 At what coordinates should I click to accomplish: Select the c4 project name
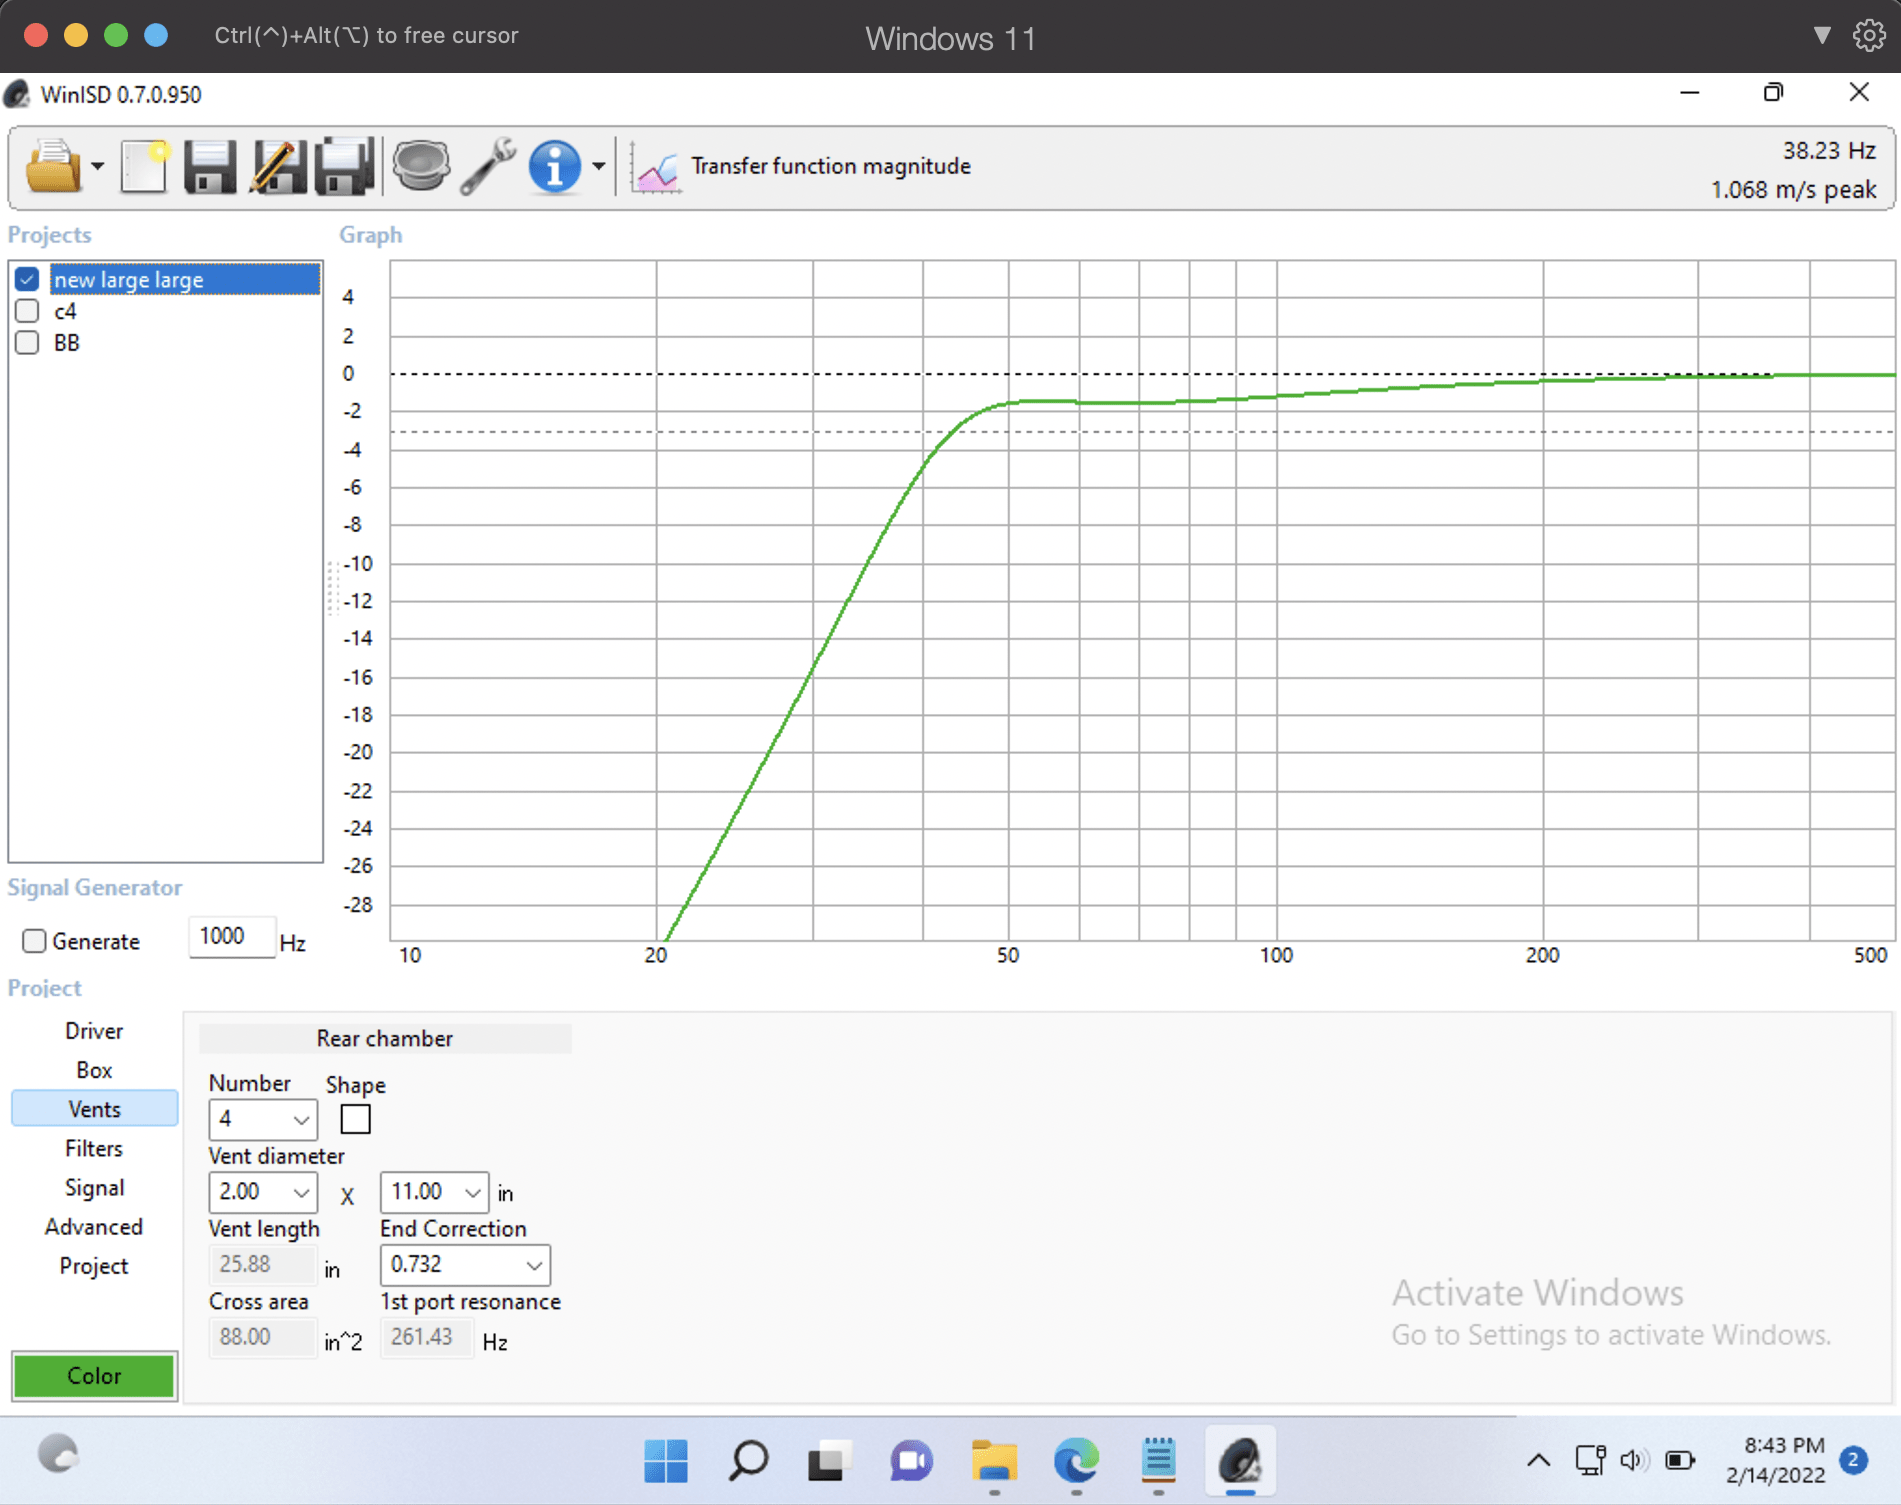65,311
